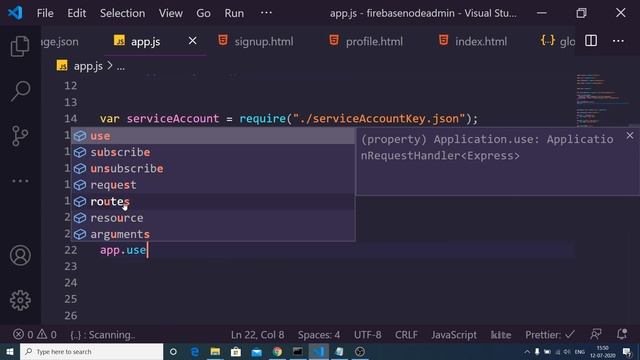This screenshot has height=360, width=640.
Task: Open the clock and date in tray
Action: click(602, 352)
